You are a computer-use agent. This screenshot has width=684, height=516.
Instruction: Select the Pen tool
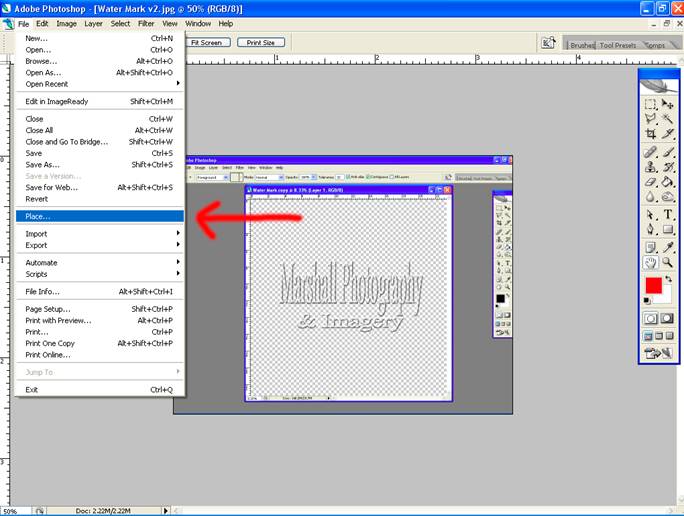[x=650, y=229]
